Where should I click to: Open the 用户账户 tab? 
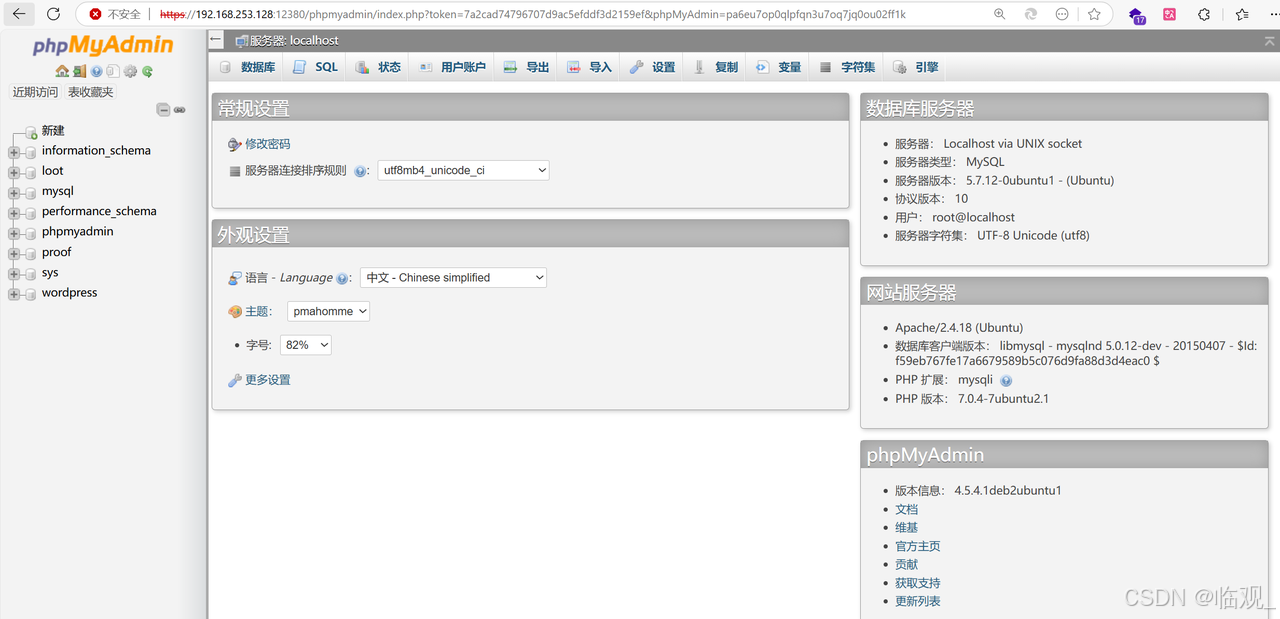coord(452,67)
